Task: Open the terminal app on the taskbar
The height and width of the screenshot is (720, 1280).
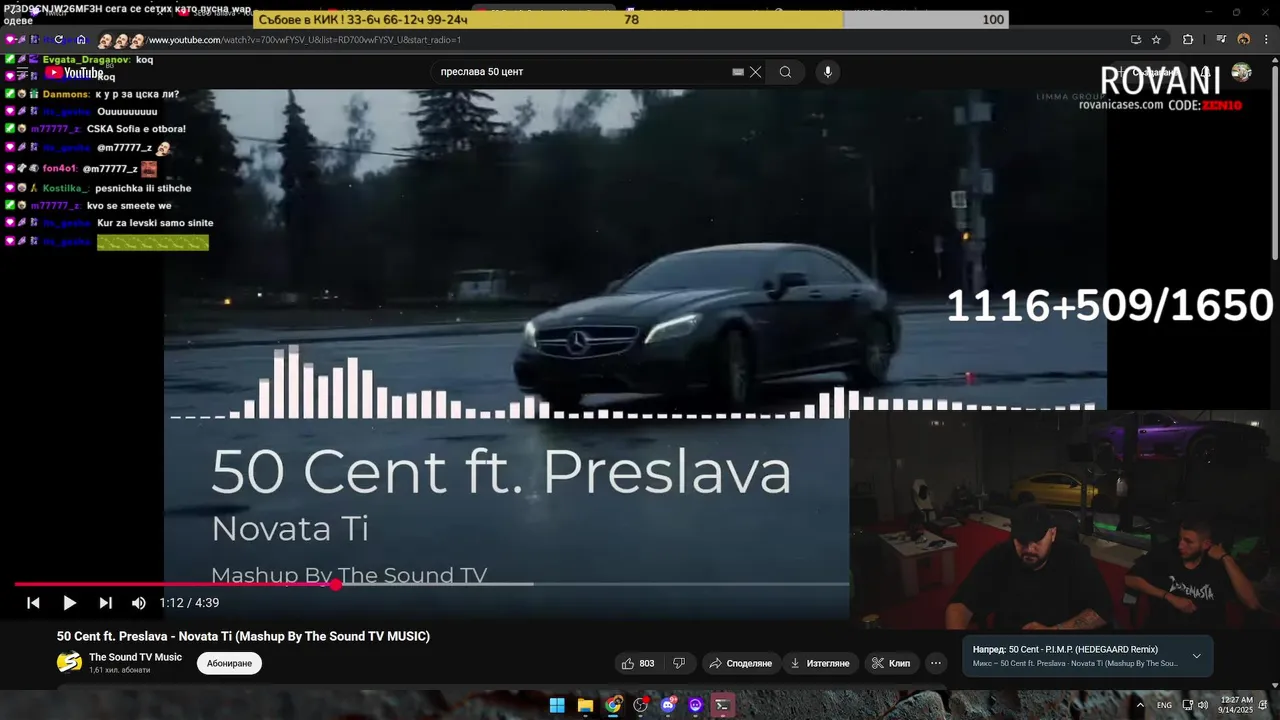Action: pyautogui.click(x=722, y=705)
